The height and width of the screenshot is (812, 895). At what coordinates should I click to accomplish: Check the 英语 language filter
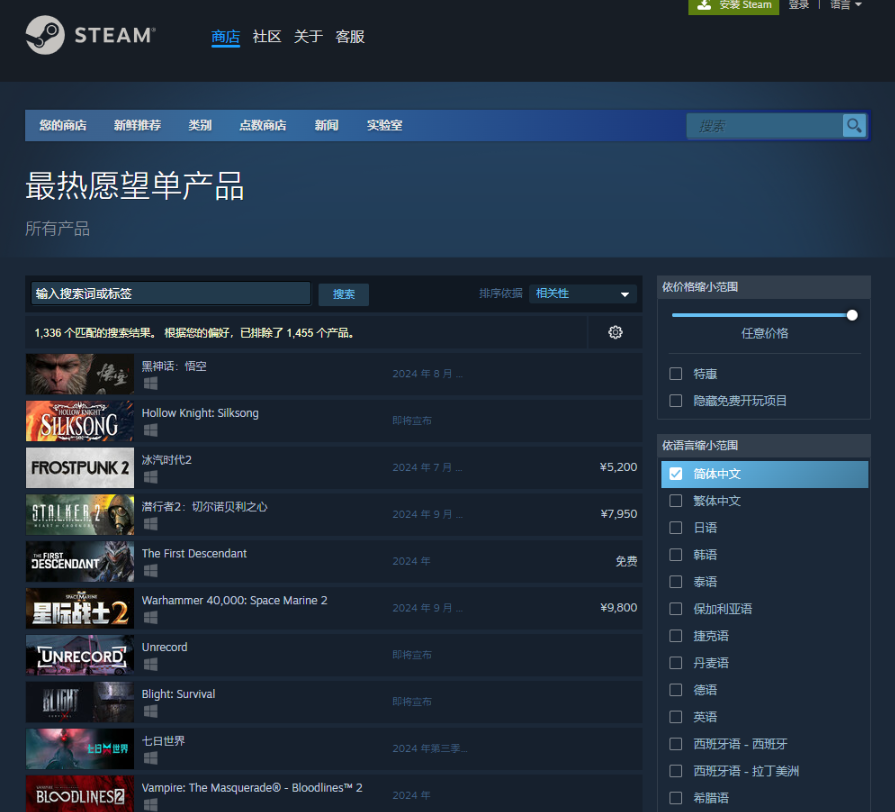(x=675, y=717)
